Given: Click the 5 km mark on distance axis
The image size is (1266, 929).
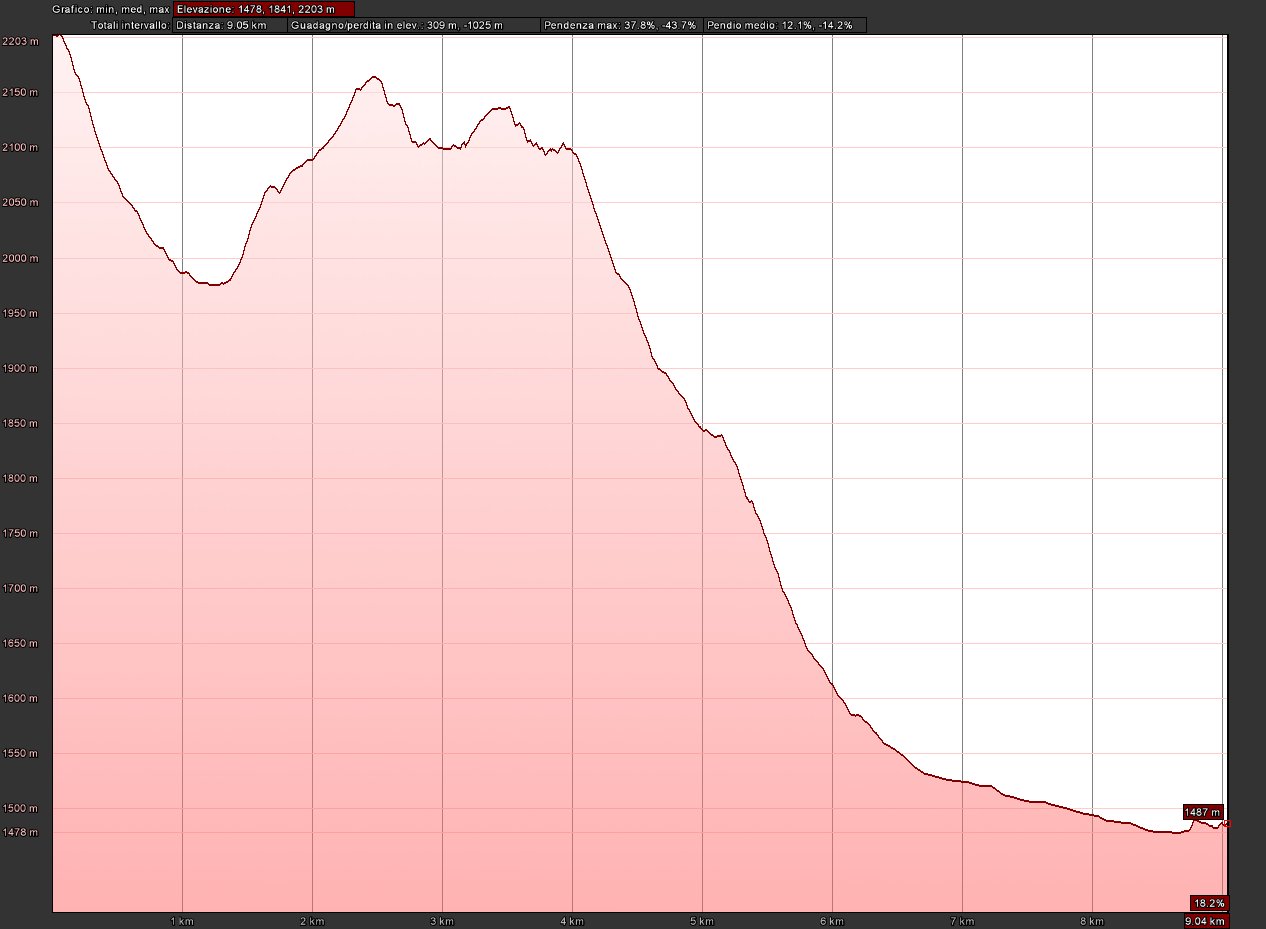Looking at the screenshot, I should 701,920.
